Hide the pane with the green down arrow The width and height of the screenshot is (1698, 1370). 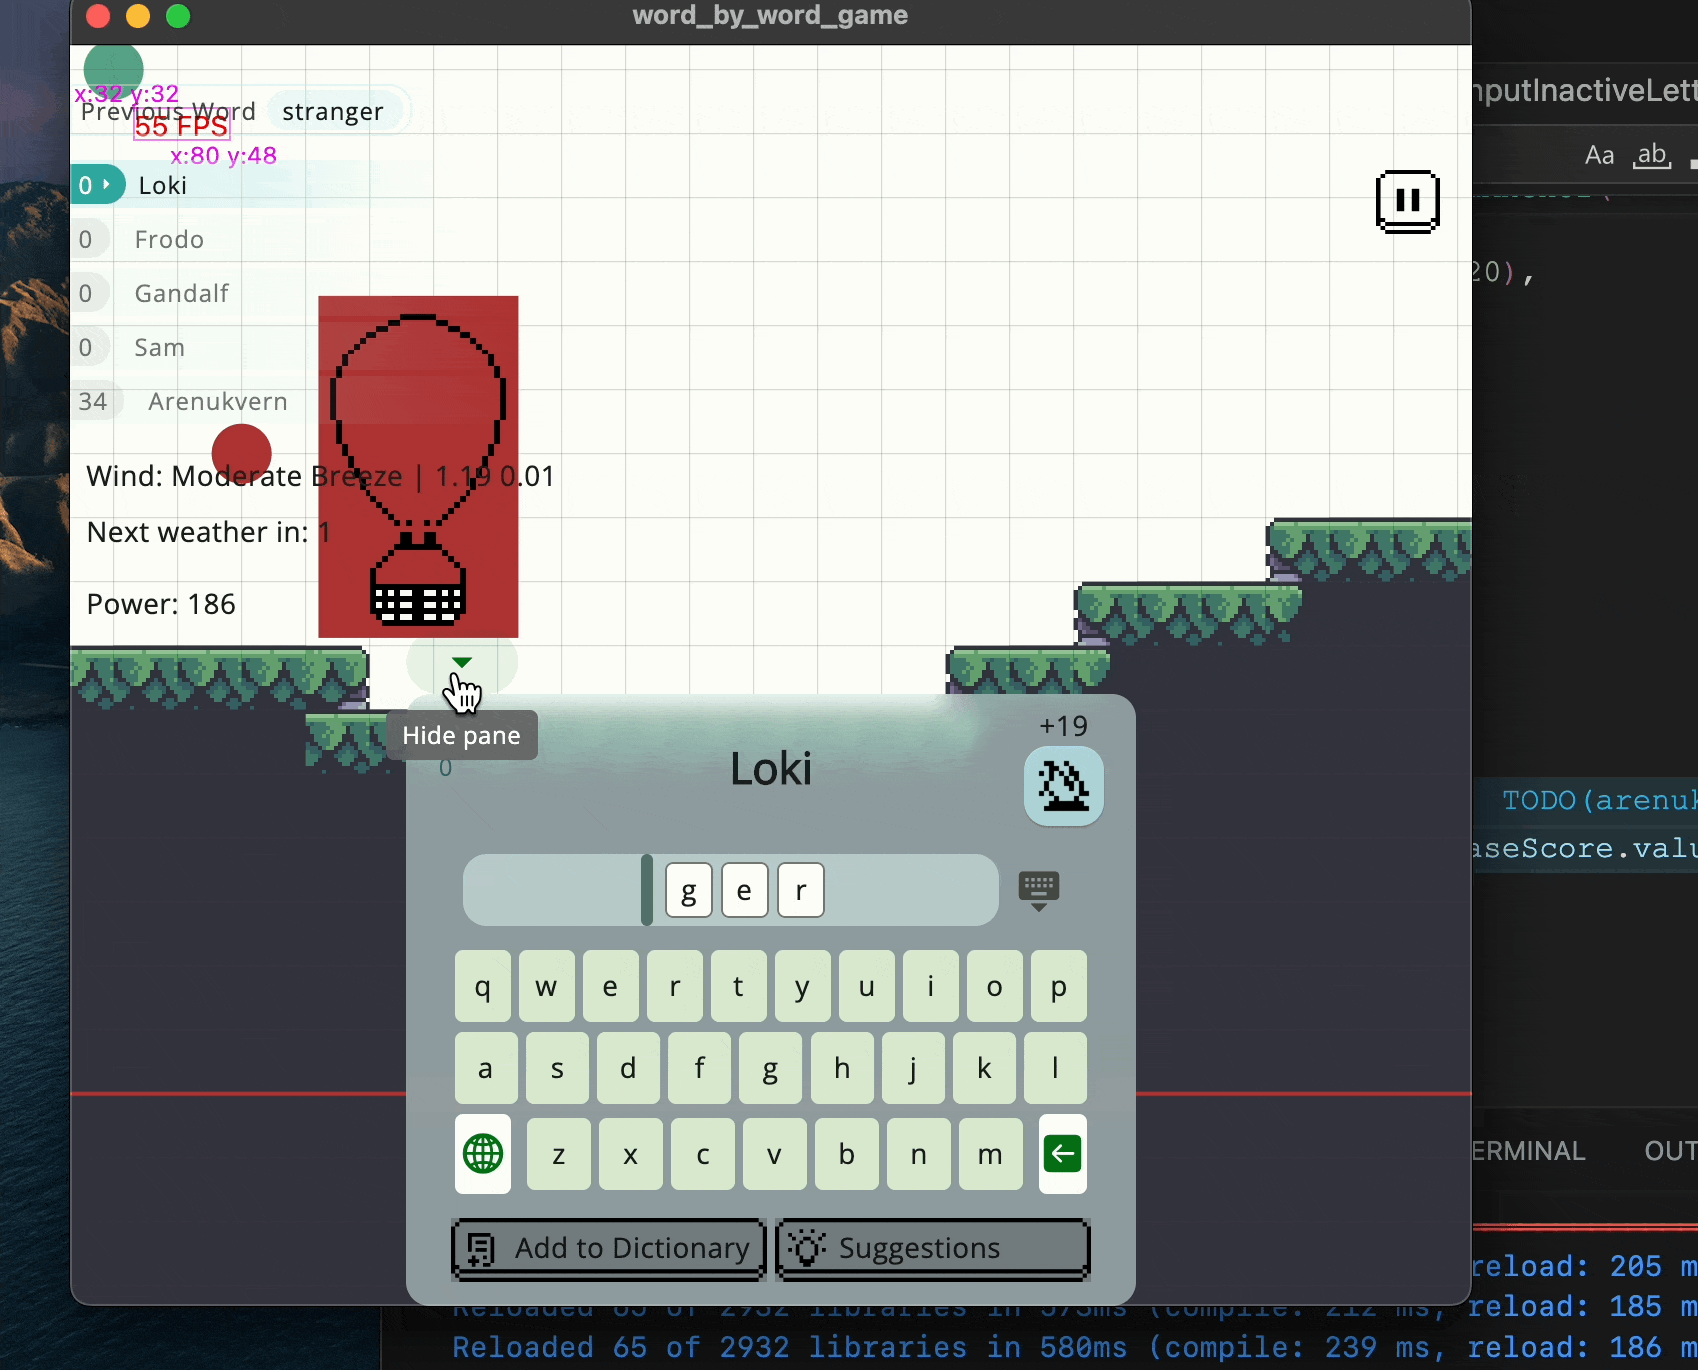[461, 663]
